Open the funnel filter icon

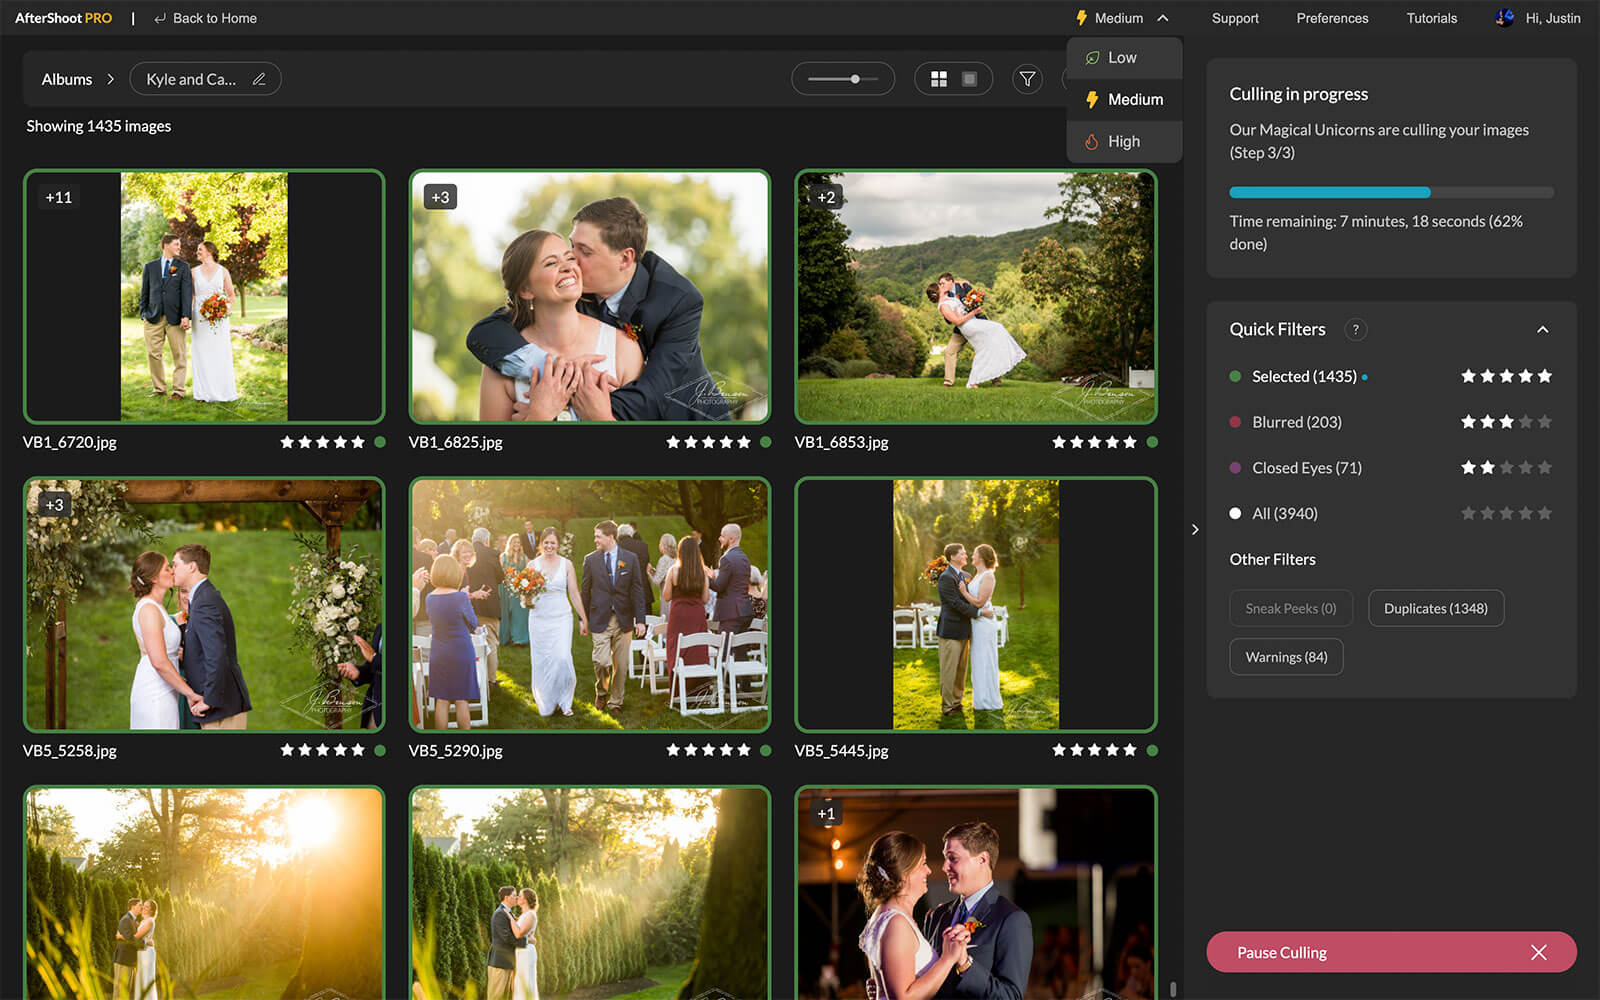[x=1027, y=79]
